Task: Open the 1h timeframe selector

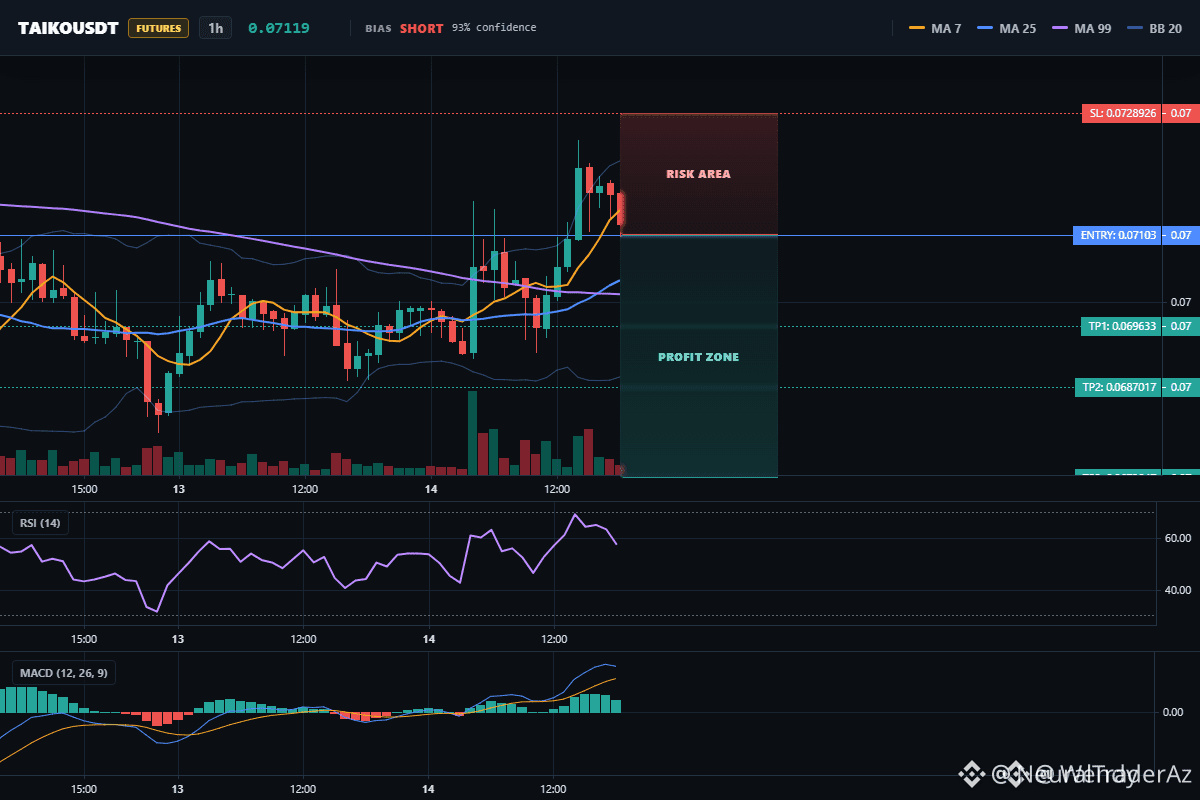Action: point(215,28)
